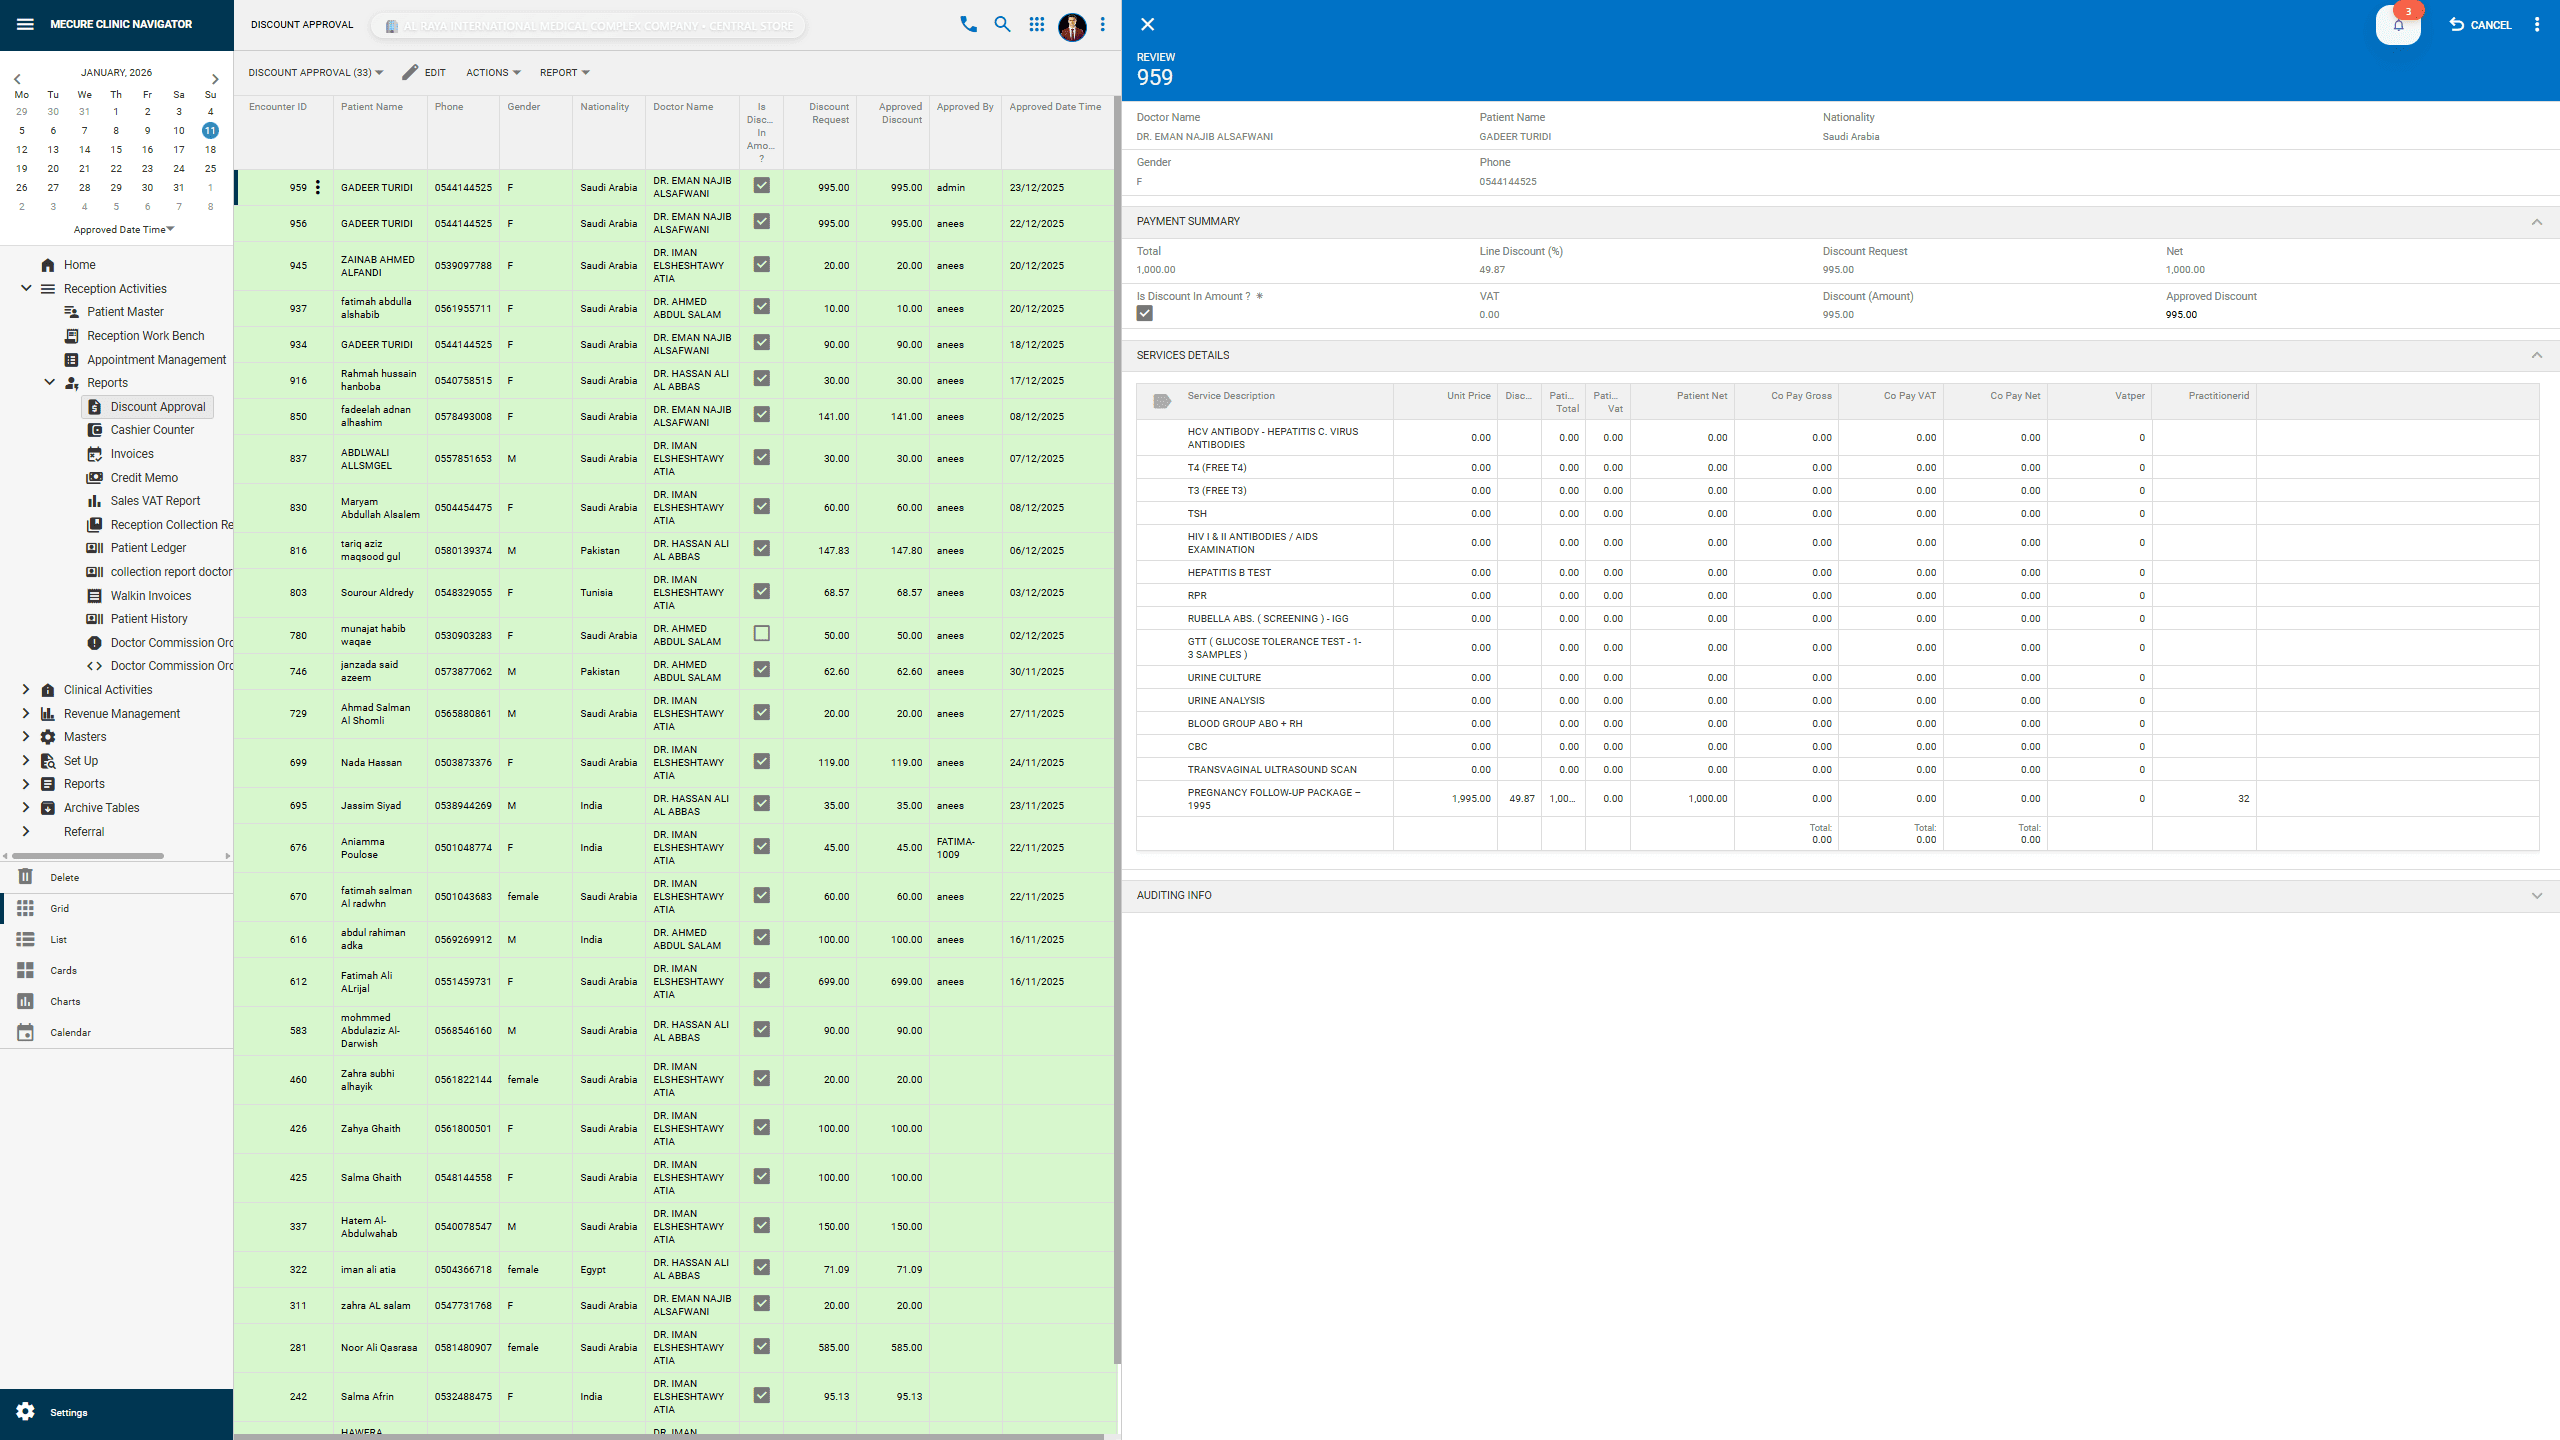Open the ACTIONS menu
The height and width of the screenshot is (1440, 2560).
[x=492, y=72]
